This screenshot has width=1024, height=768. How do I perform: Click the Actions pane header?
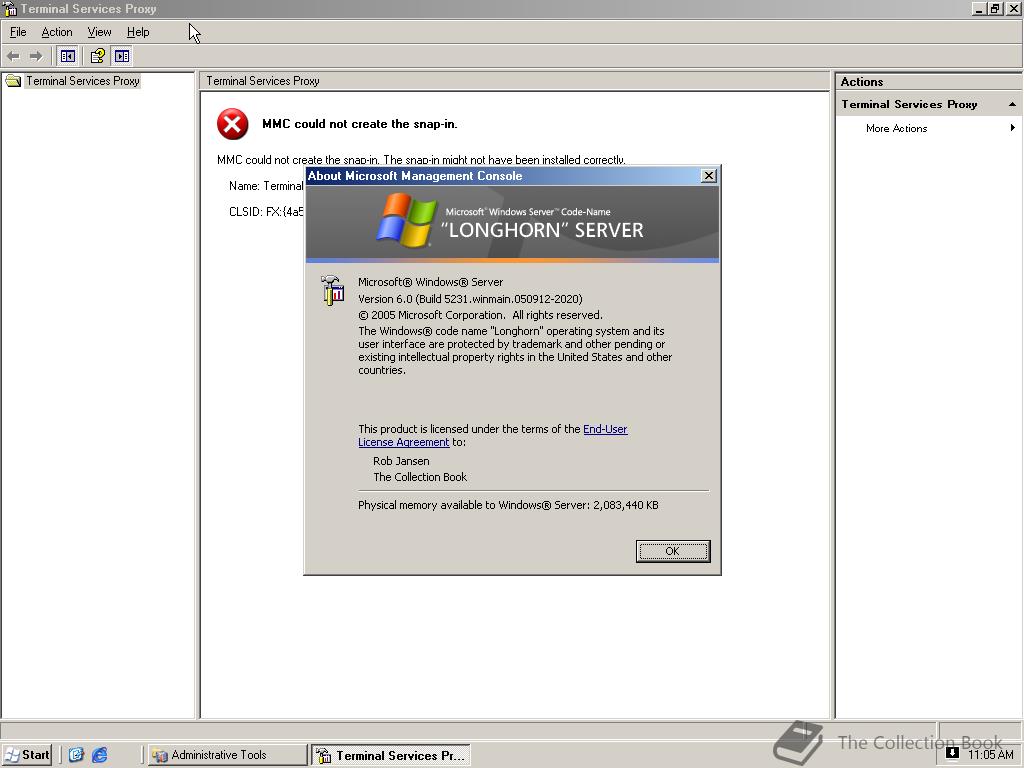coord(928,82)
